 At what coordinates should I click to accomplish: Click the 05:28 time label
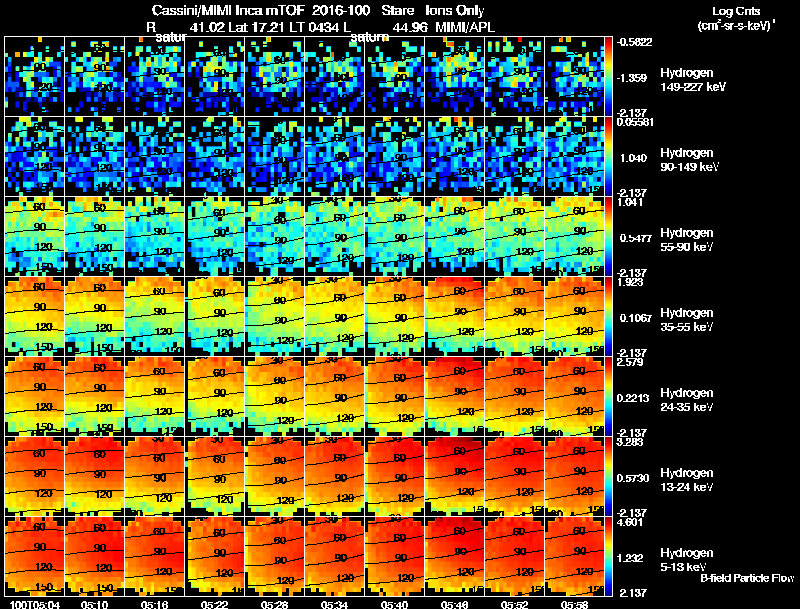[274, 604]
